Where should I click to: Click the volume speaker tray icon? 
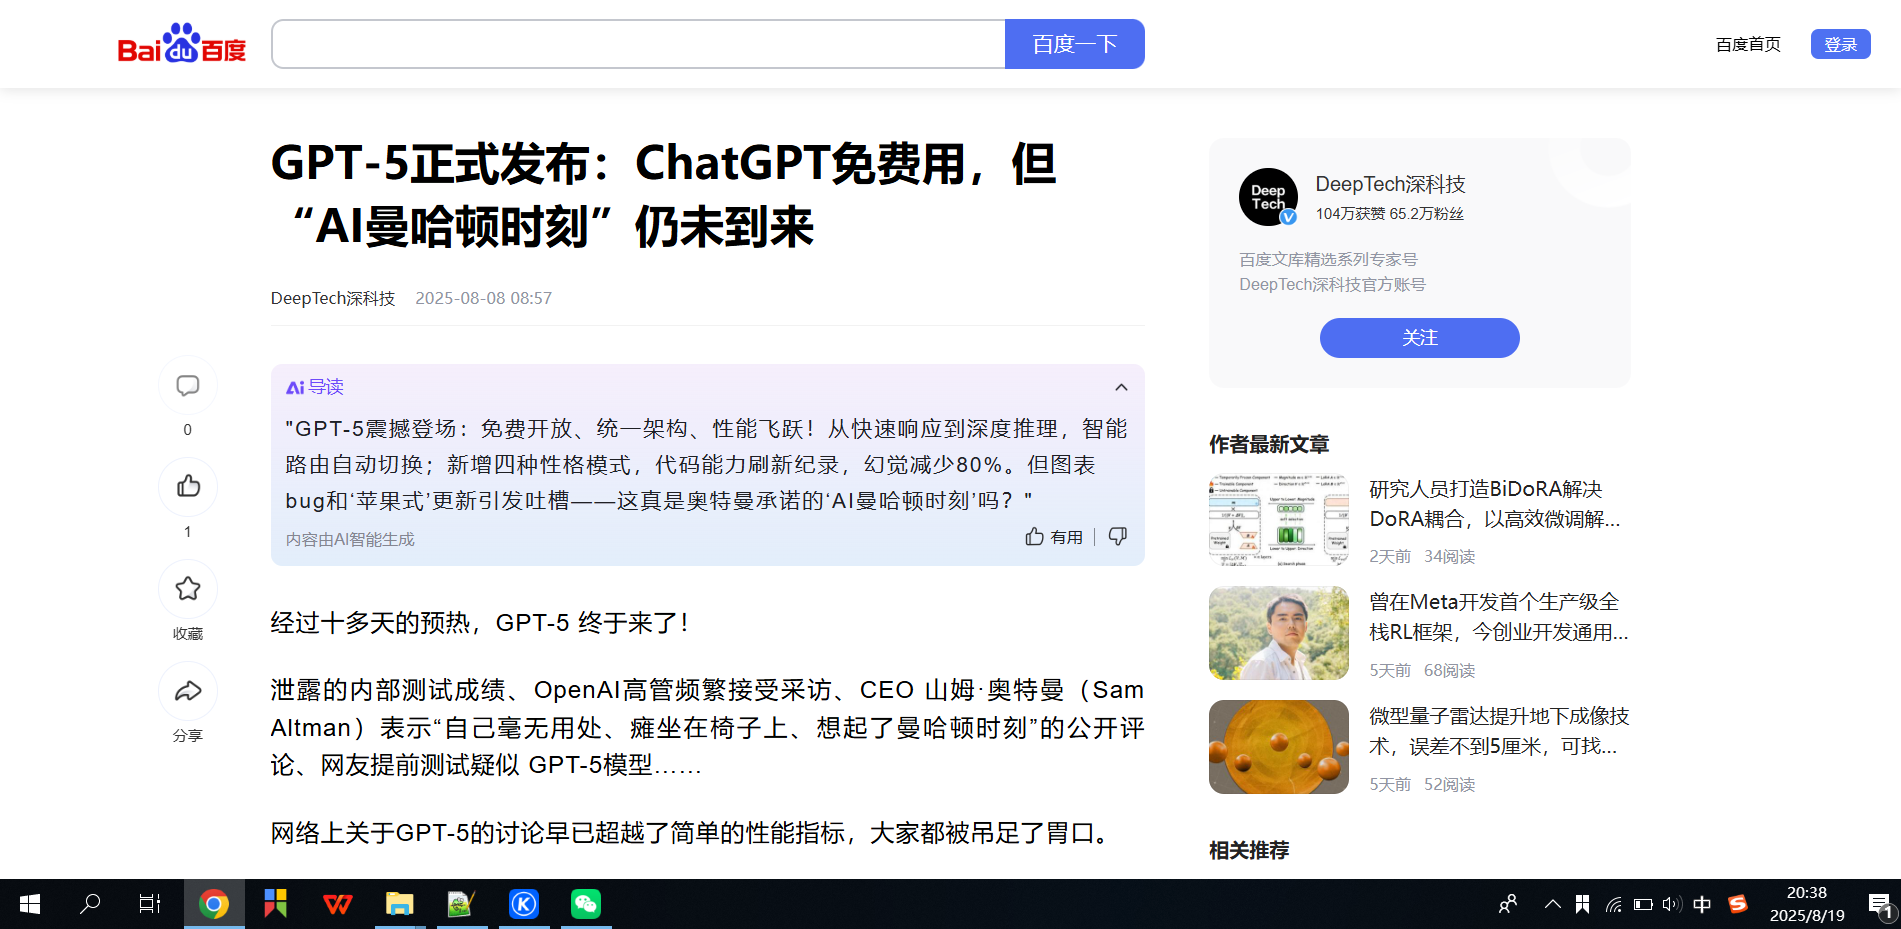pyautogui.click(x=1671, y=904)
